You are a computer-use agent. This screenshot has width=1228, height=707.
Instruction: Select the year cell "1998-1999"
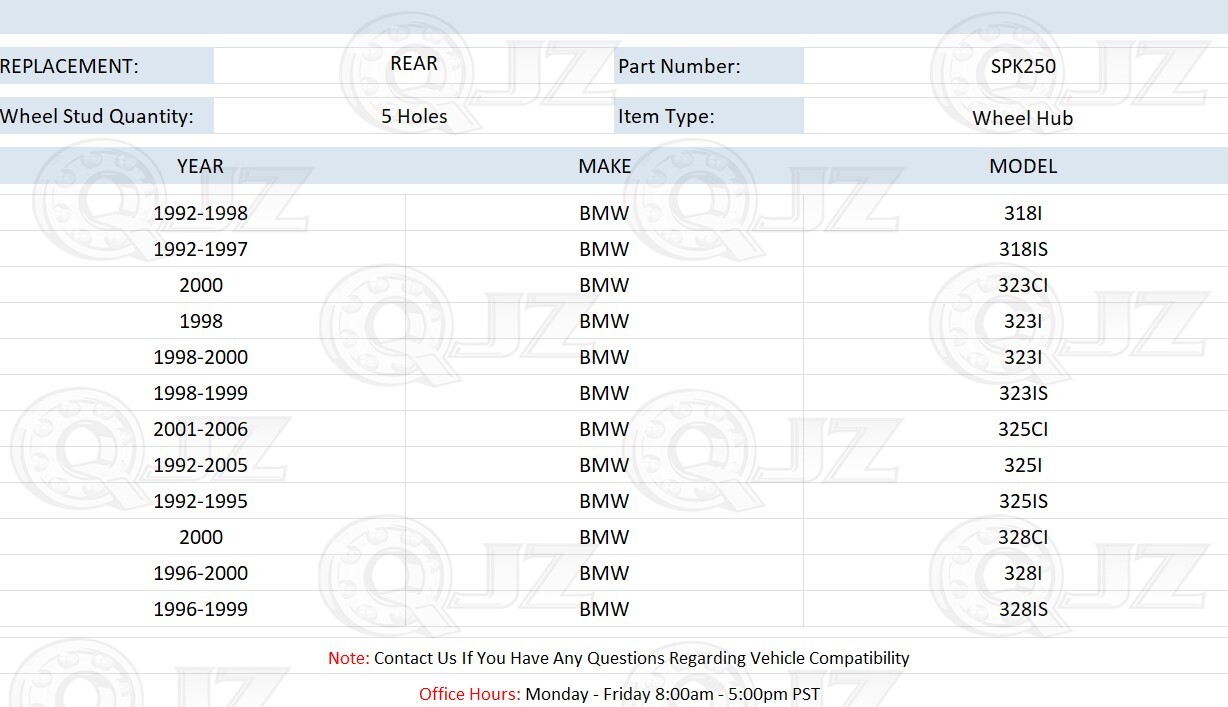click(200, 393)
